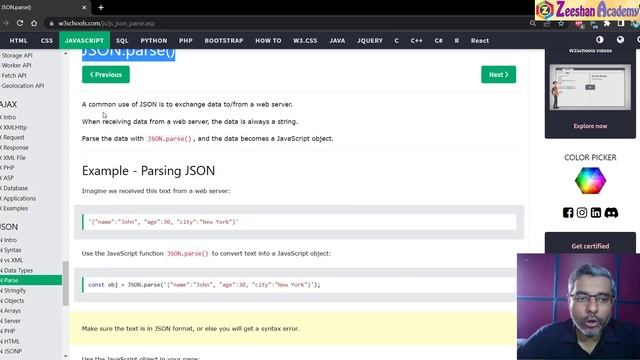Click the share page icon in address bar
Image resolution: width=640 pixels, height=360 pixels.
pyautogui.click(x=547, y=24)
